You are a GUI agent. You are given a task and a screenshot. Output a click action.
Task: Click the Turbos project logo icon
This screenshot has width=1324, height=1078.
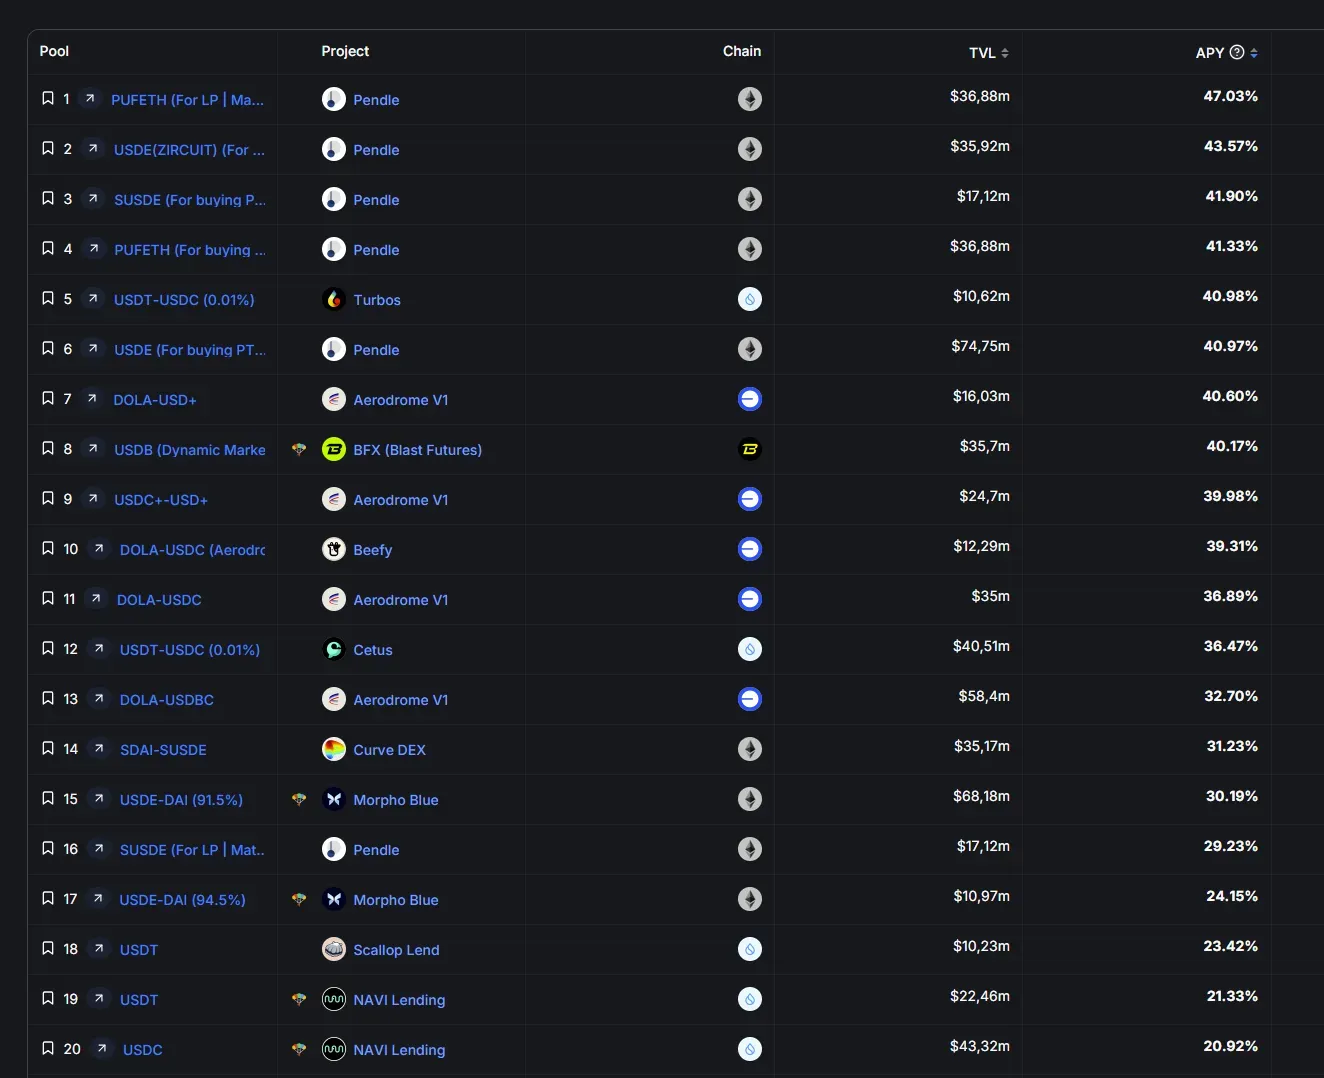pos(334,299)
